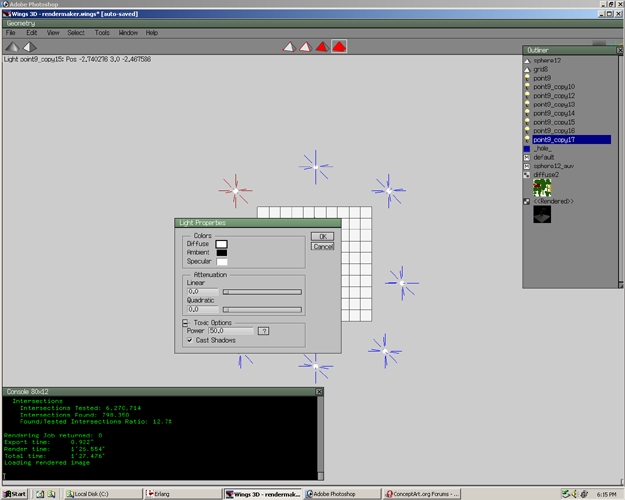625x500 pixels.
Task: Click the Linear attenuation value field
Action: click(x=202, y=292)
